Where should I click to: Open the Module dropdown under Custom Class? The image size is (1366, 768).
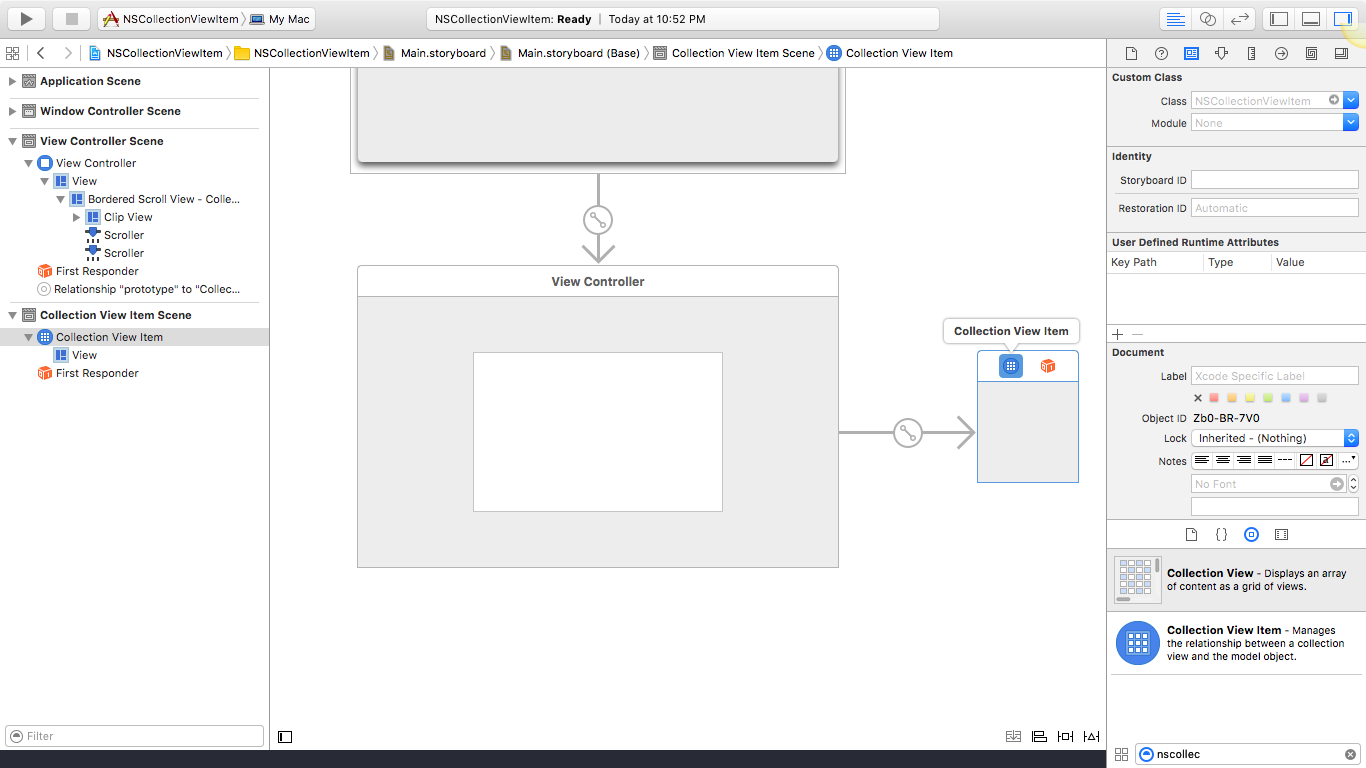1350,122
